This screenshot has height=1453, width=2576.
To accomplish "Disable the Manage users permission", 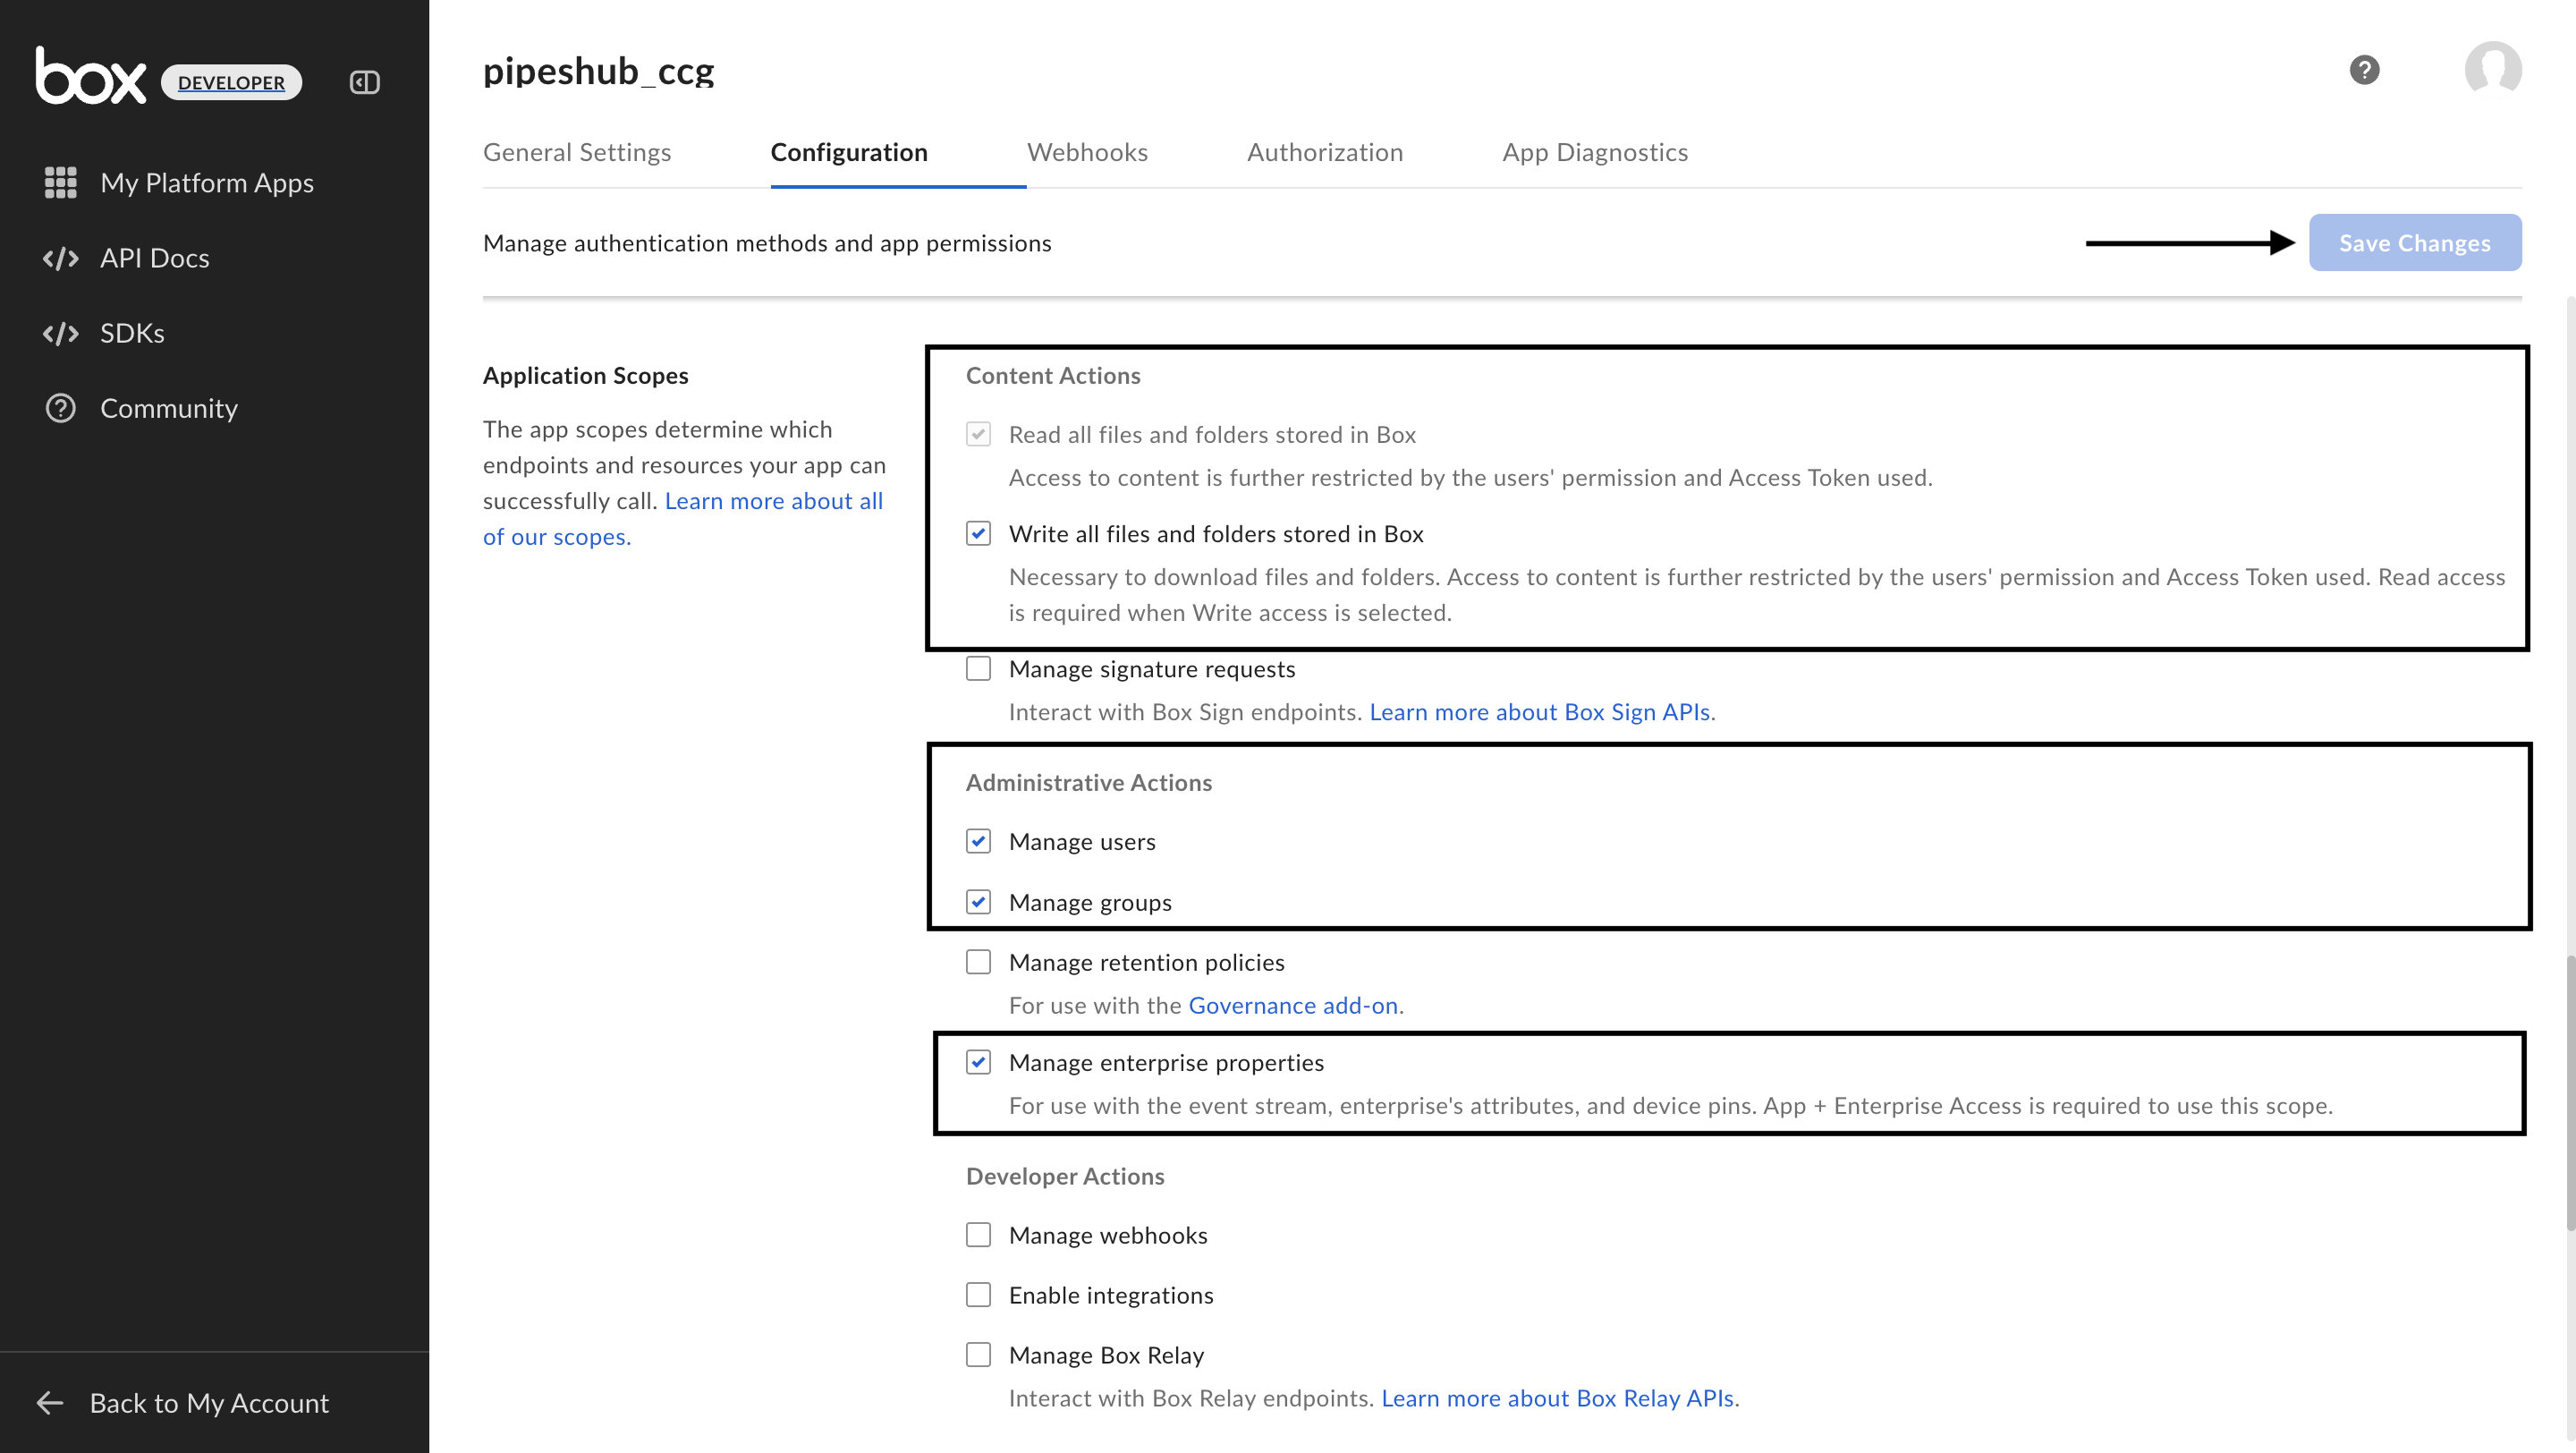I will (x=978, y=841).
